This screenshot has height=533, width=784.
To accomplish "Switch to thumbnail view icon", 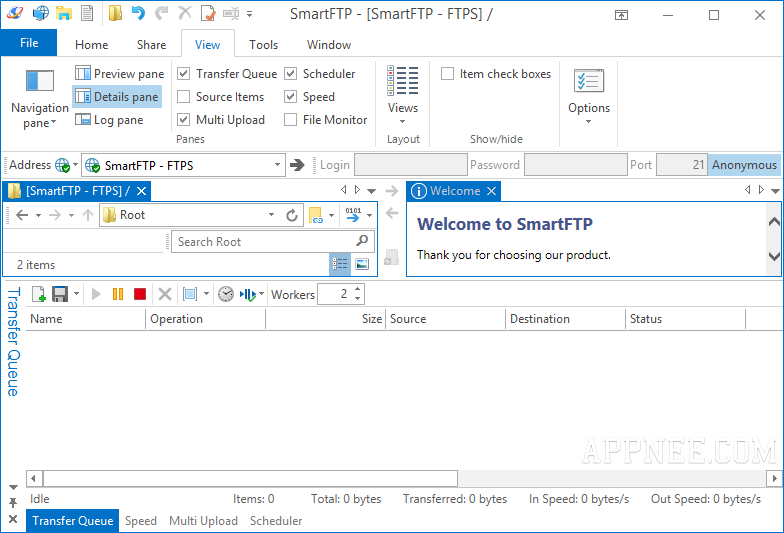I will click(362, 264).
